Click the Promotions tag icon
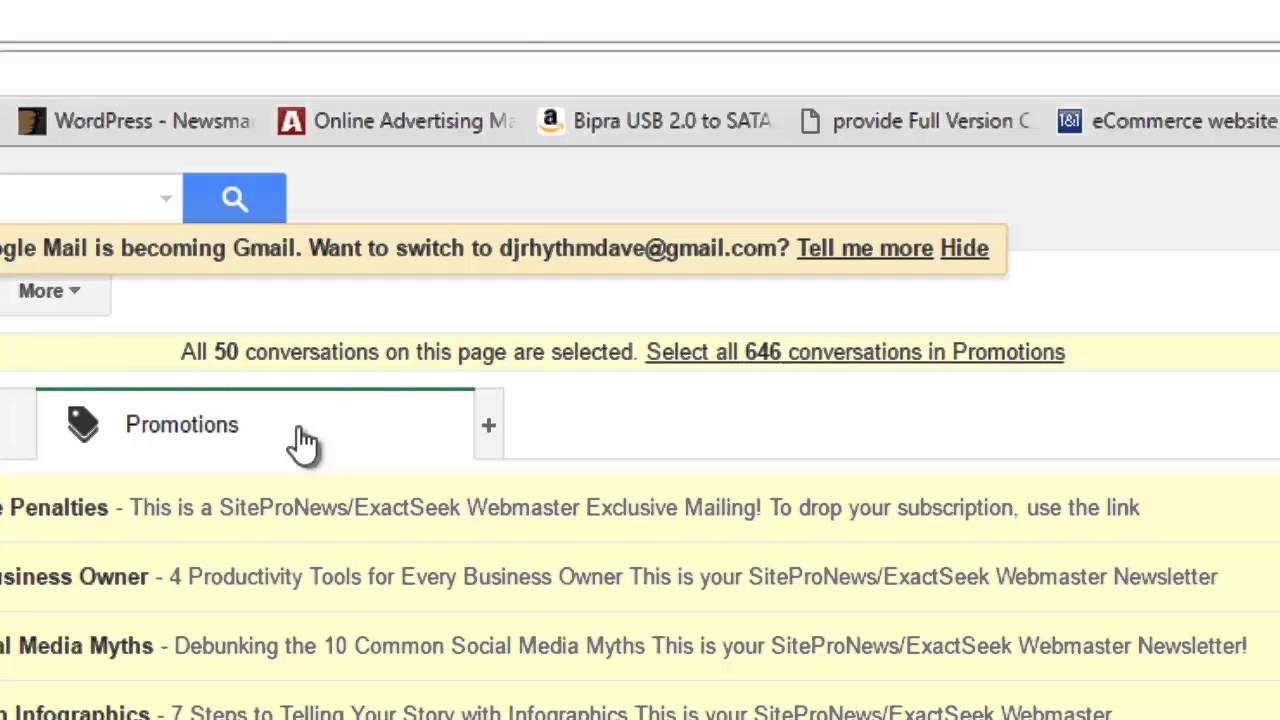The width and height of the screenshot is (1280, 720). (83, 425)
